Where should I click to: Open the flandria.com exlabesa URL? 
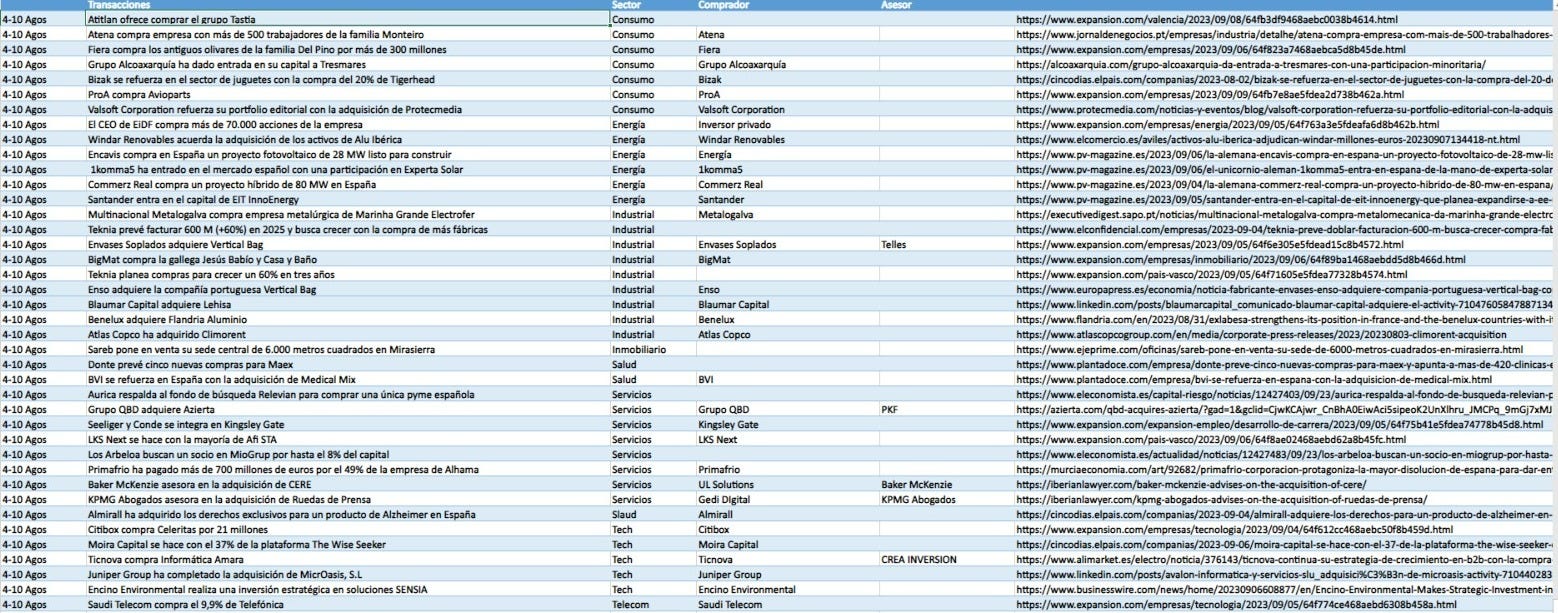[x=1285, y=319]
